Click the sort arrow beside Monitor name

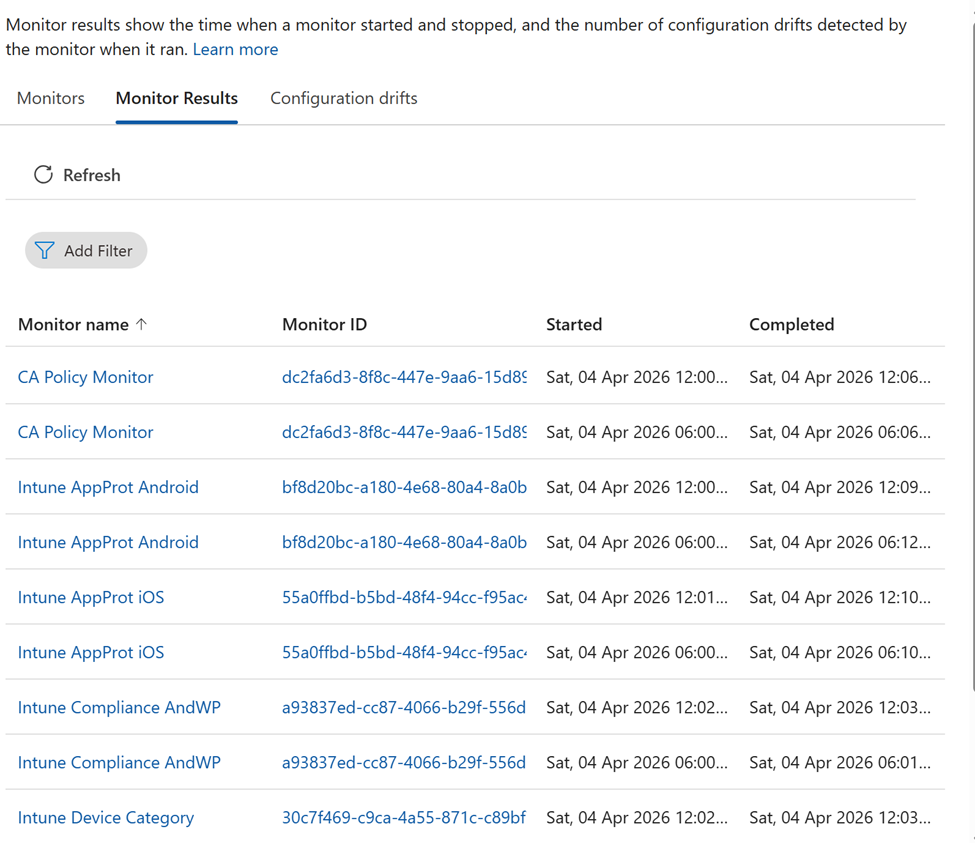point(141,324)
